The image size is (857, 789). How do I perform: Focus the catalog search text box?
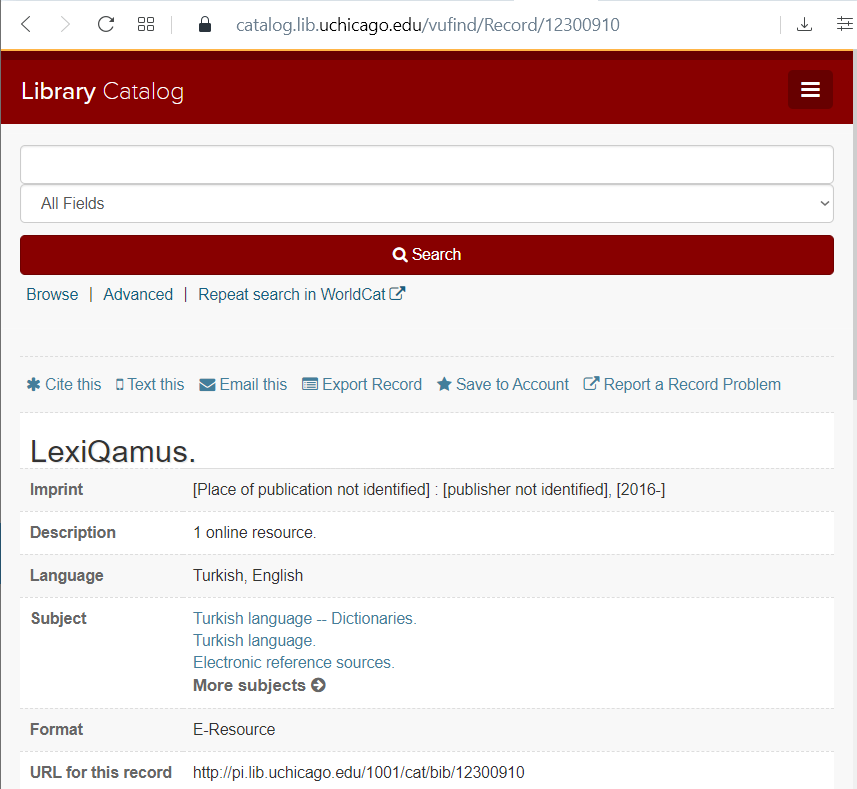click(x=427, y=164)
